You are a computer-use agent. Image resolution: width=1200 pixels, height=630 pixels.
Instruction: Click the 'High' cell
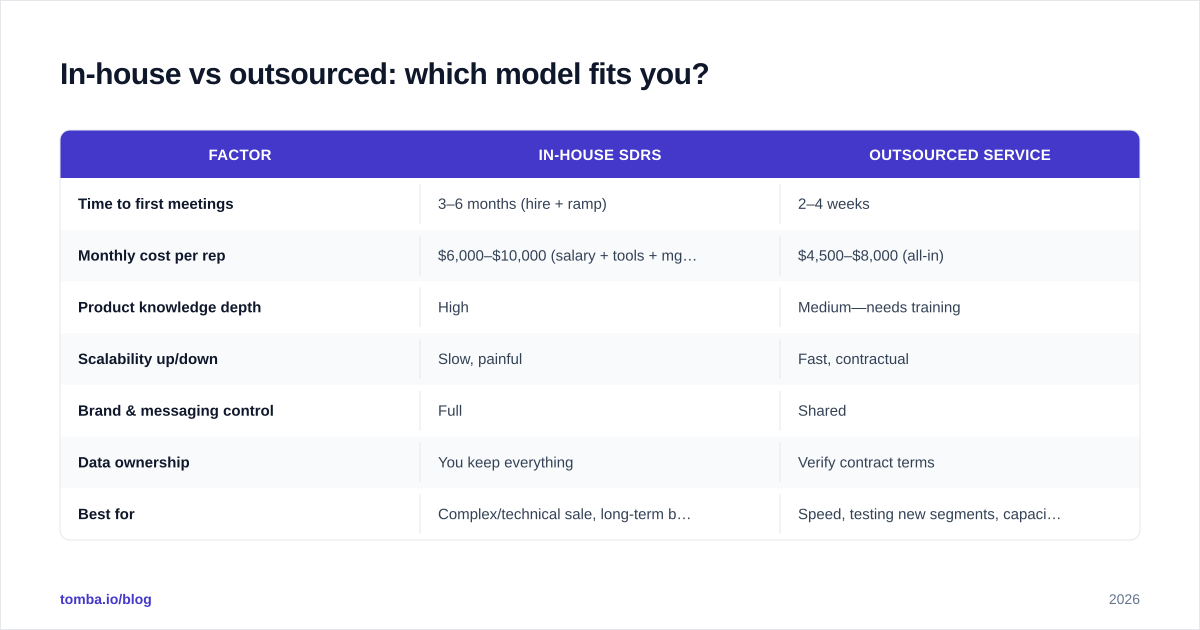click(x=600, y=307)
